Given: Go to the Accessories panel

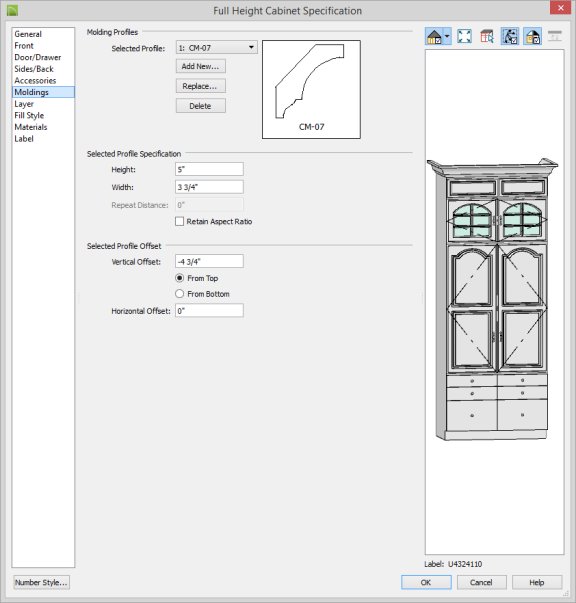Looking at the screenshot, I should tap(35, 80).
